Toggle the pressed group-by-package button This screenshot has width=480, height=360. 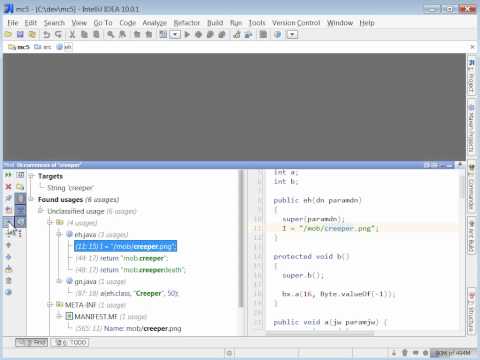[x=20, y=199]
